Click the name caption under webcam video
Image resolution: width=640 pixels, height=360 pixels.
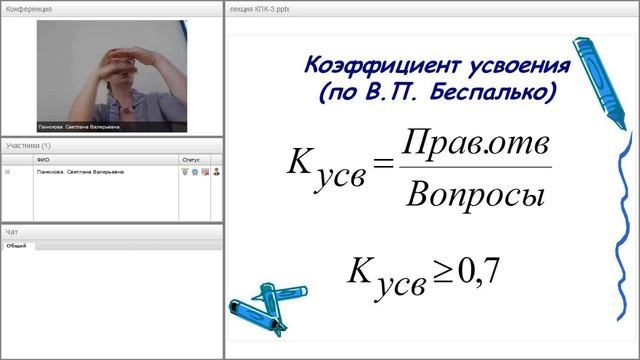coord(78,127)
